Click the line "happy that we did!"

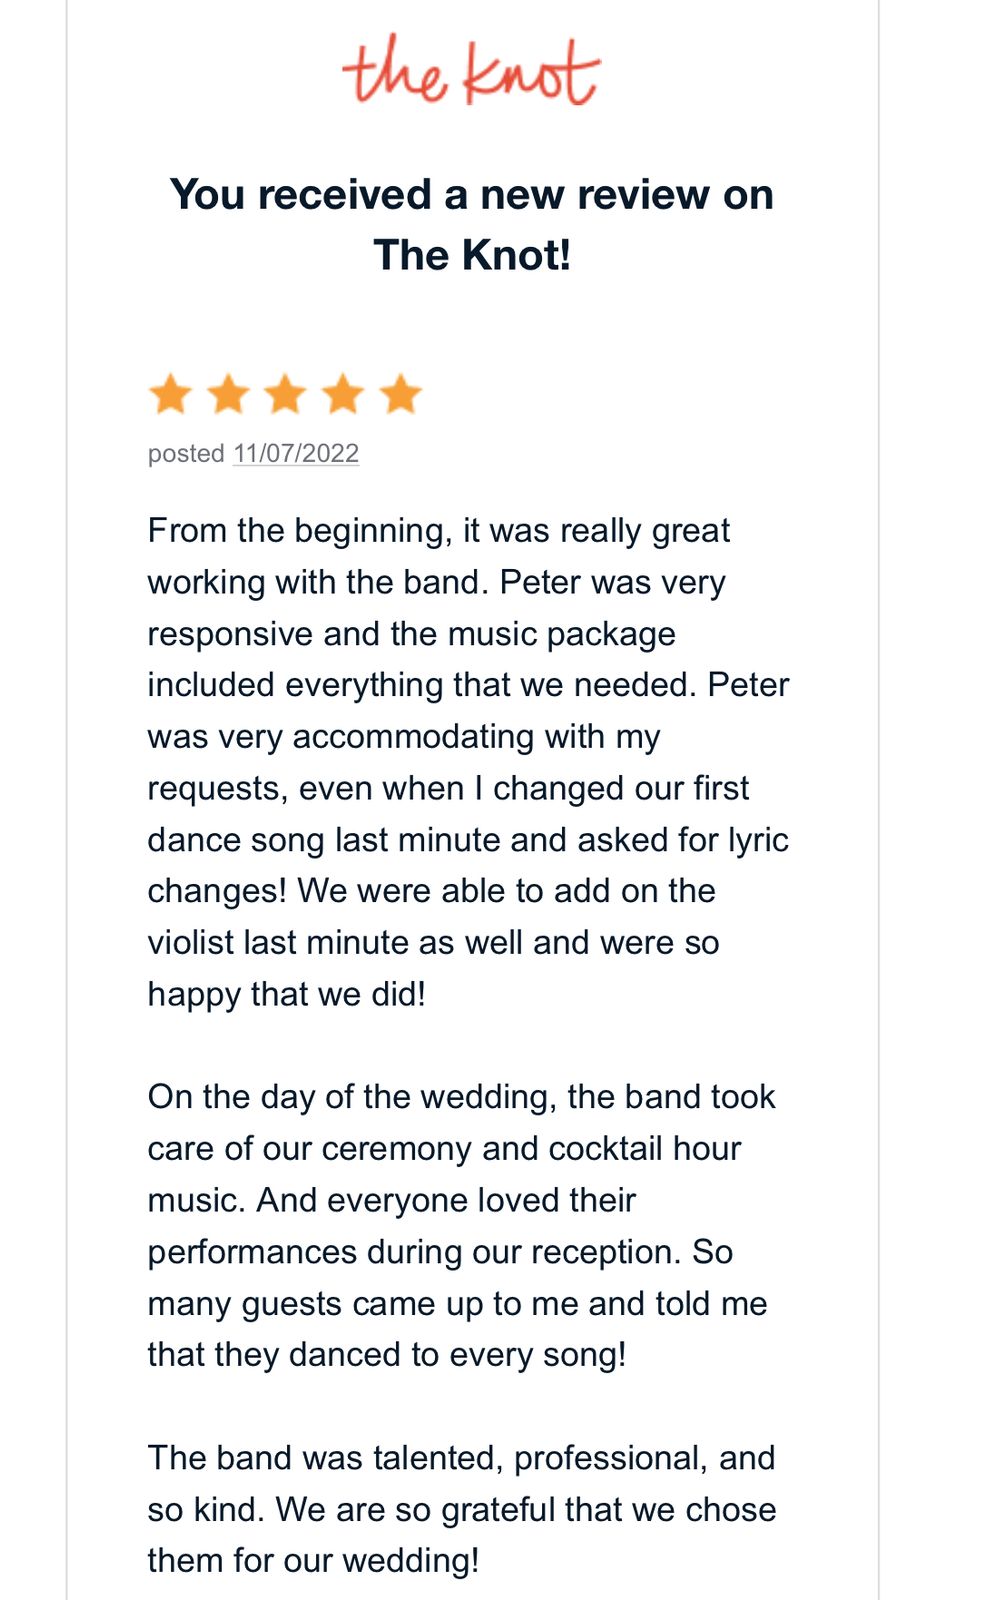pyautogui.click(x=286, y=994)
